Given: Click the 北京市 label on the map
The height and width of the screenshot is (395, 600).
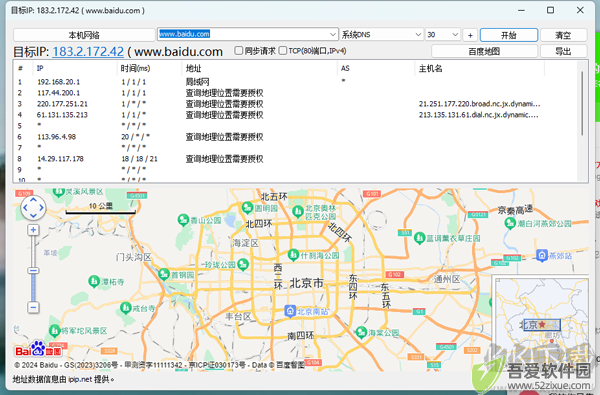Looking at the screenshot, I should tap(307, 283).
